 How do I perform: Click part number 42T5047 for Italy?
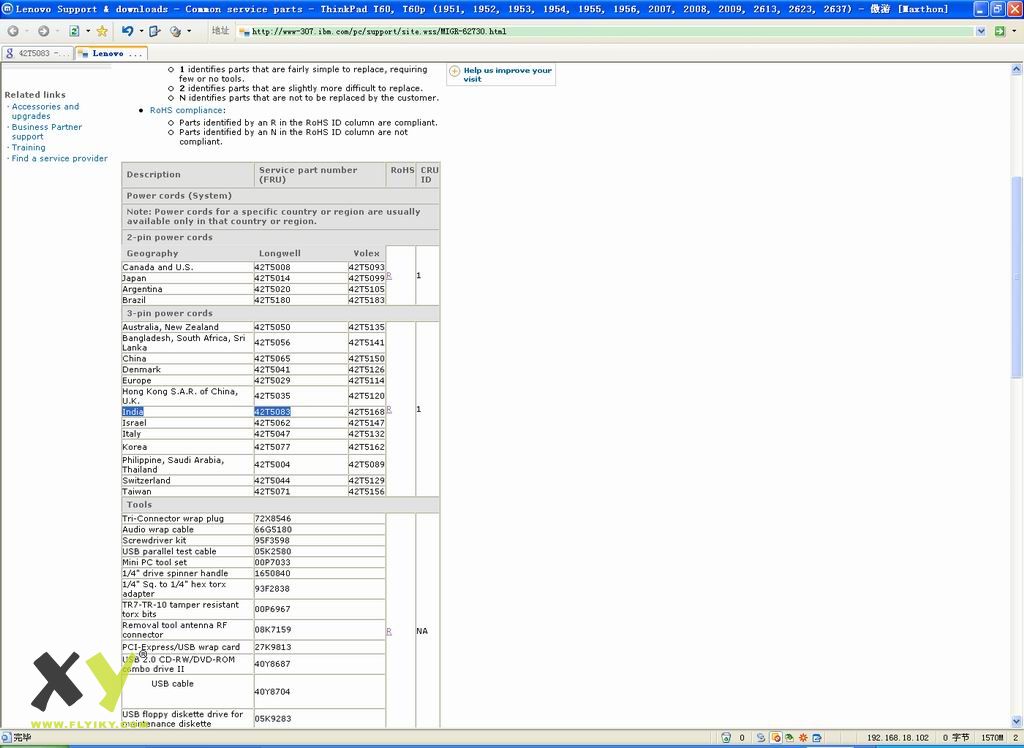272,434
